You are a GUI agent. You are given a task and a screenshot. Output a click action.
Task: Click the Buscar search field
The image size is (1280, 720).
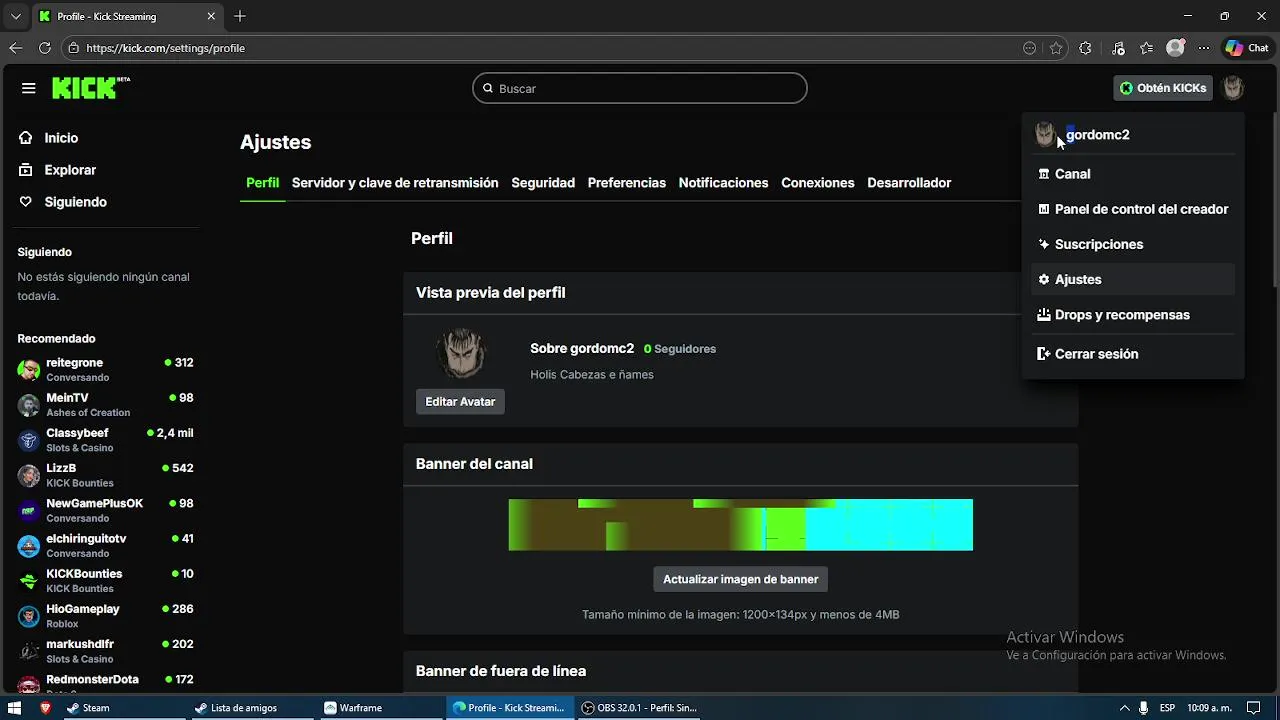click(640, 88)
